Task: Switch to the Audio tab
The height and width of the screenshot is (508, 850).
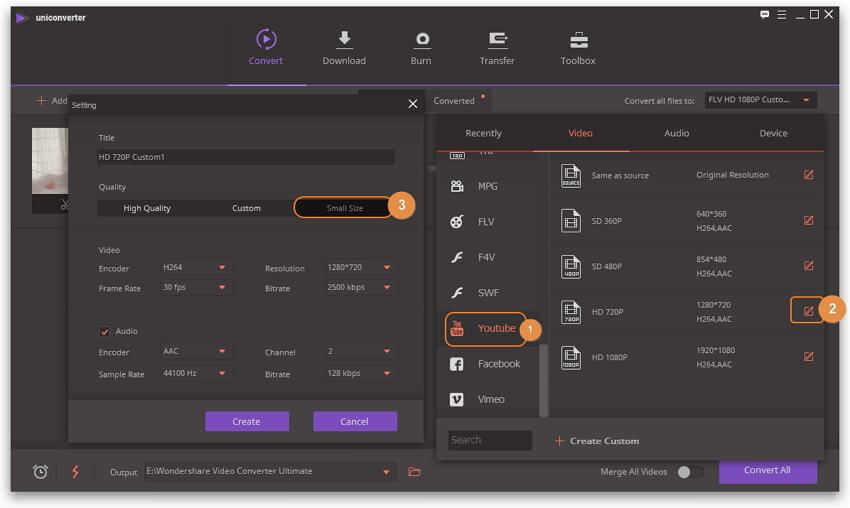Action: (677, 133)
